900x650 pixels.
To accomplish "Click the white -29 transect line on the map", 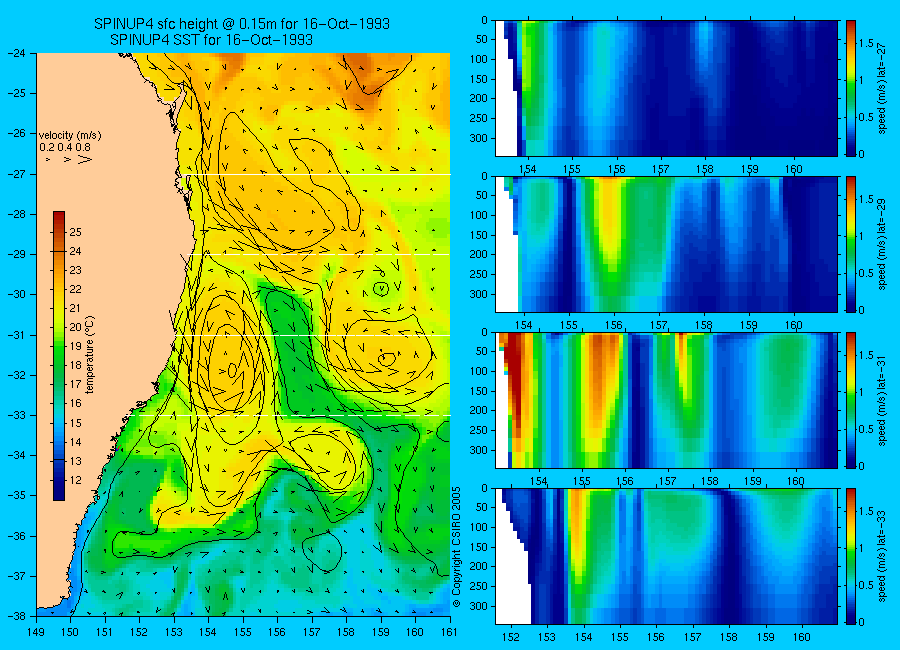I will point(320,254).
